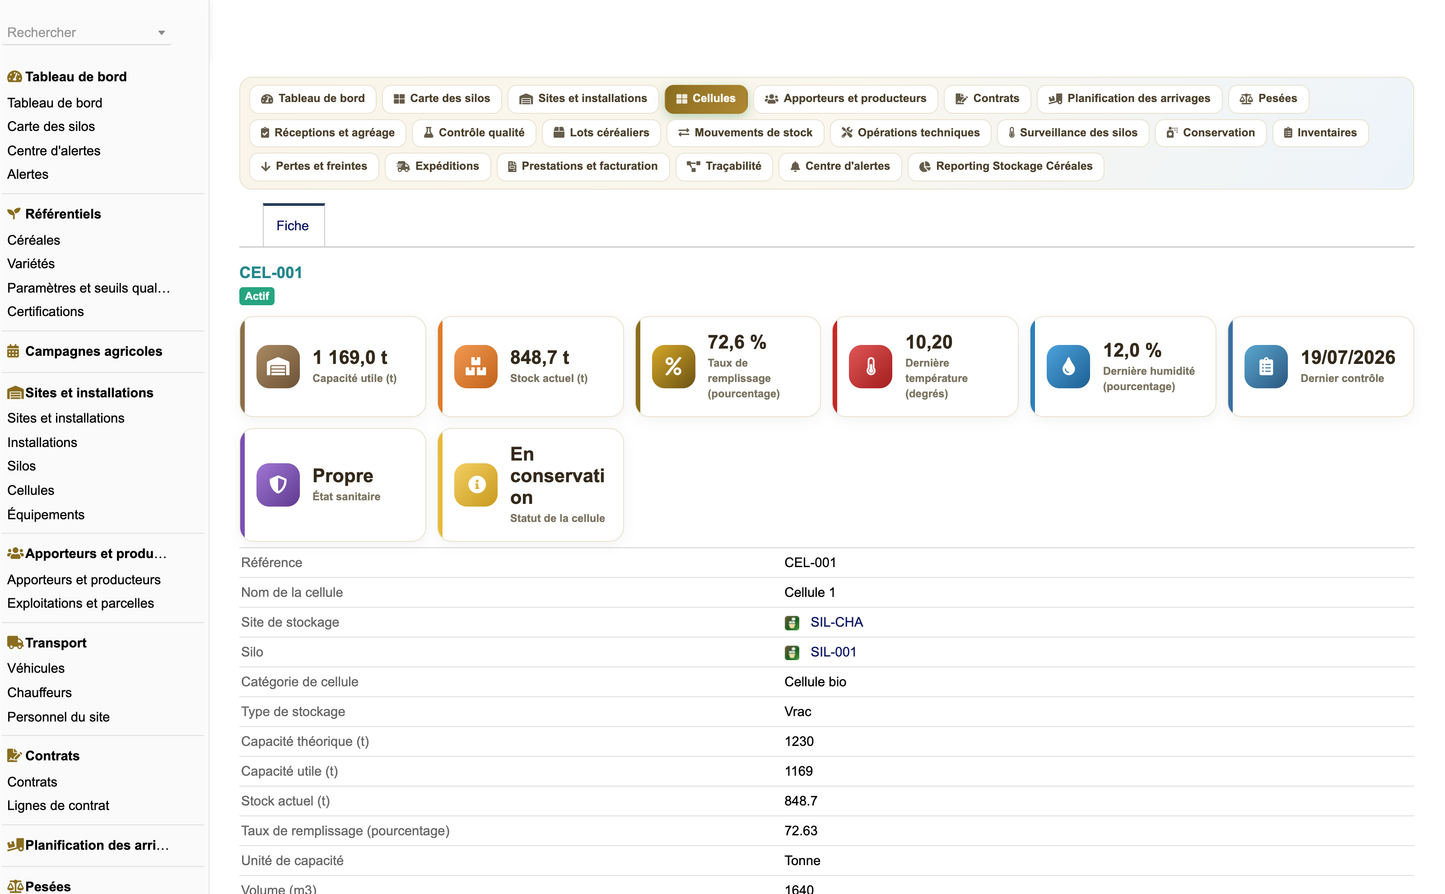Open Pesées in top navigation

[x=1269, y=99]
